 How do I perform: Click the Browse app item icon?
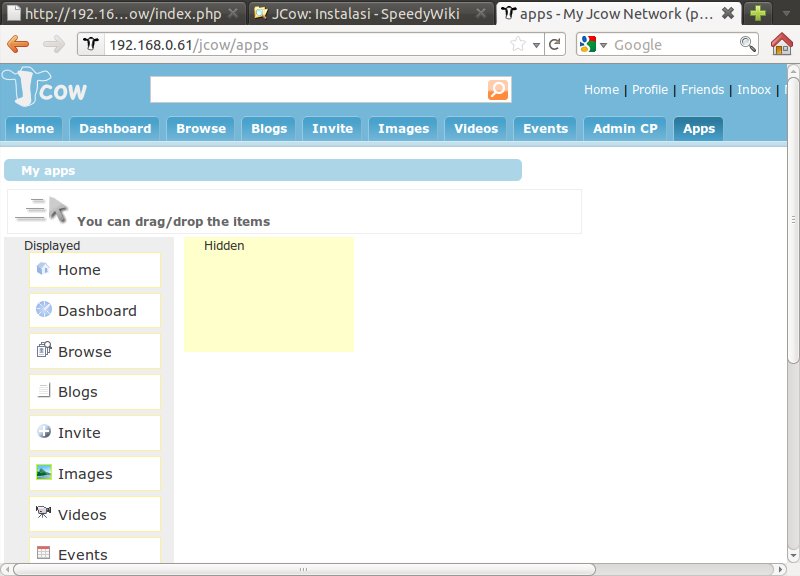[x=44, y=349]
